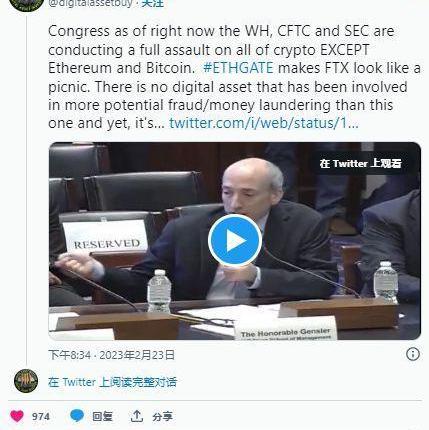Click the share upload arrow icon
The width and height of the screenshot is (429, 430).
(137, 416)
